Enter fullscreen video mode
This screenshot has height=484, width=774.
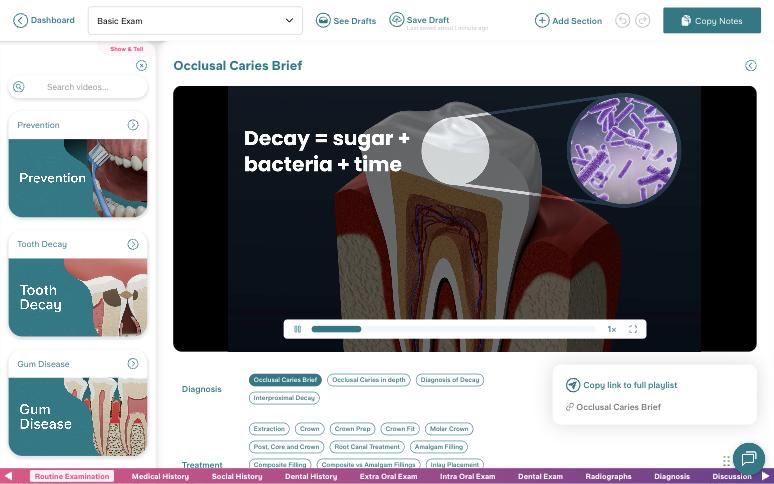633,329
